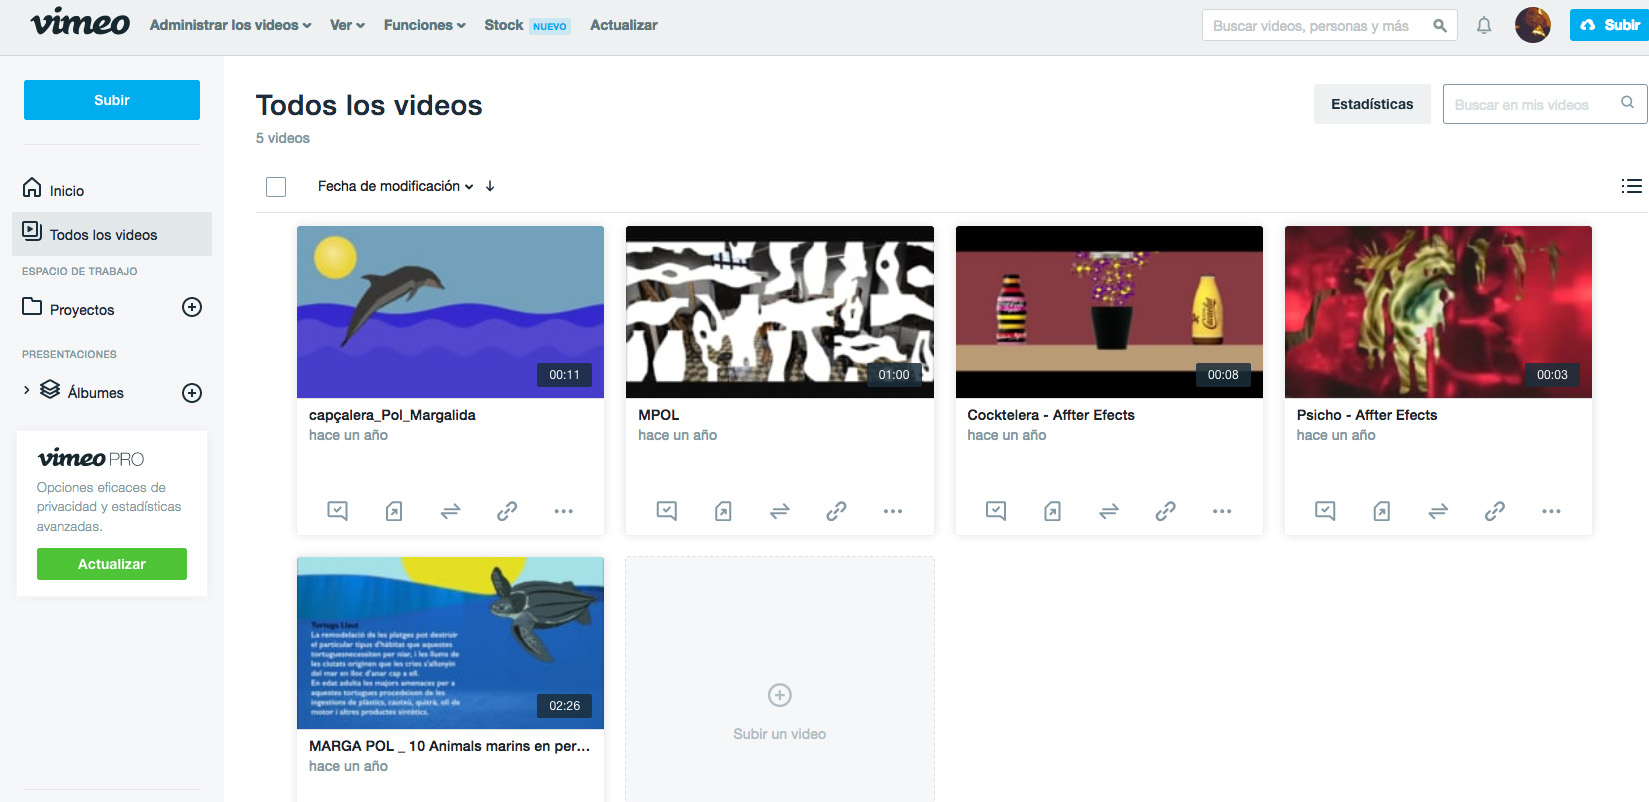The image size is (1649, 802).
Task: Switch to list view layout
Action: (x=1631, y=186)
